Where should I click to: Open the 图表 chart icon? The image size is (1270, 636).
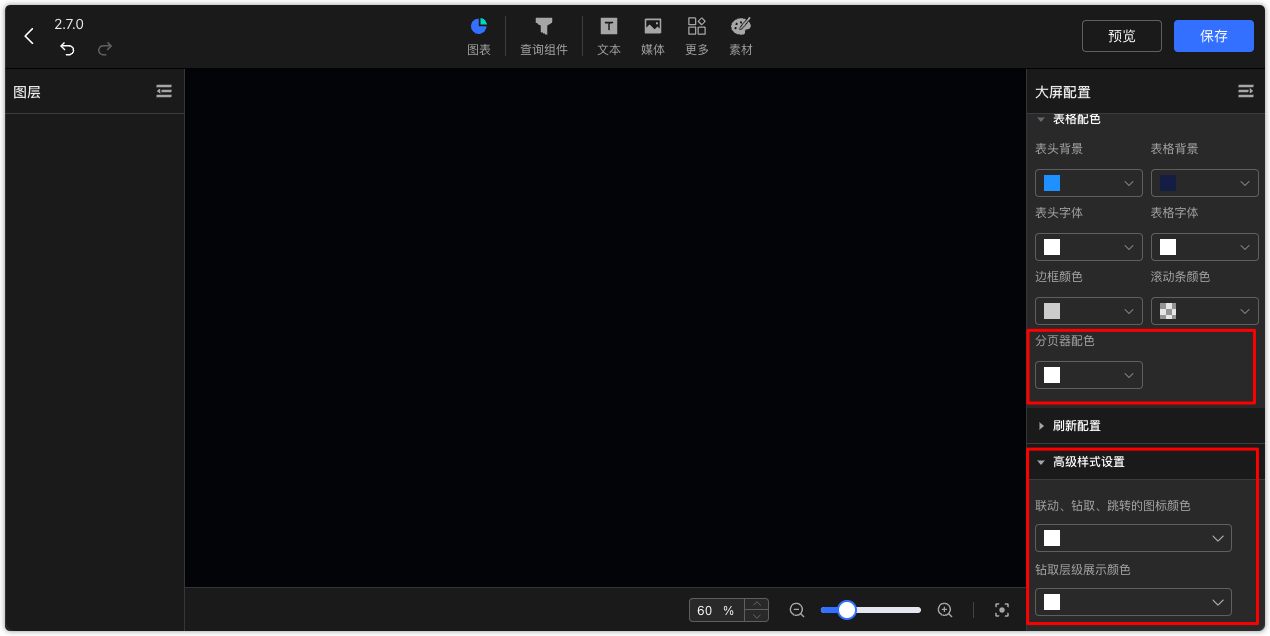[479, 27]
